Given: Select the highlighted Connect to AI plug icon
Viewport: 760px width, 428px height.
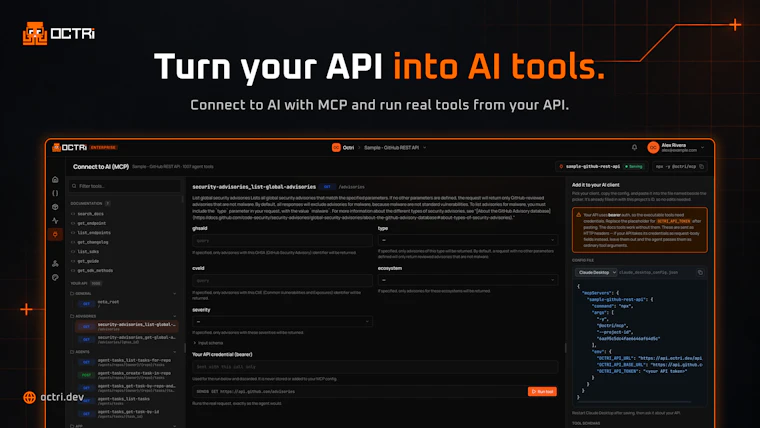Looking at the screenshot, I should click(55, 235).
